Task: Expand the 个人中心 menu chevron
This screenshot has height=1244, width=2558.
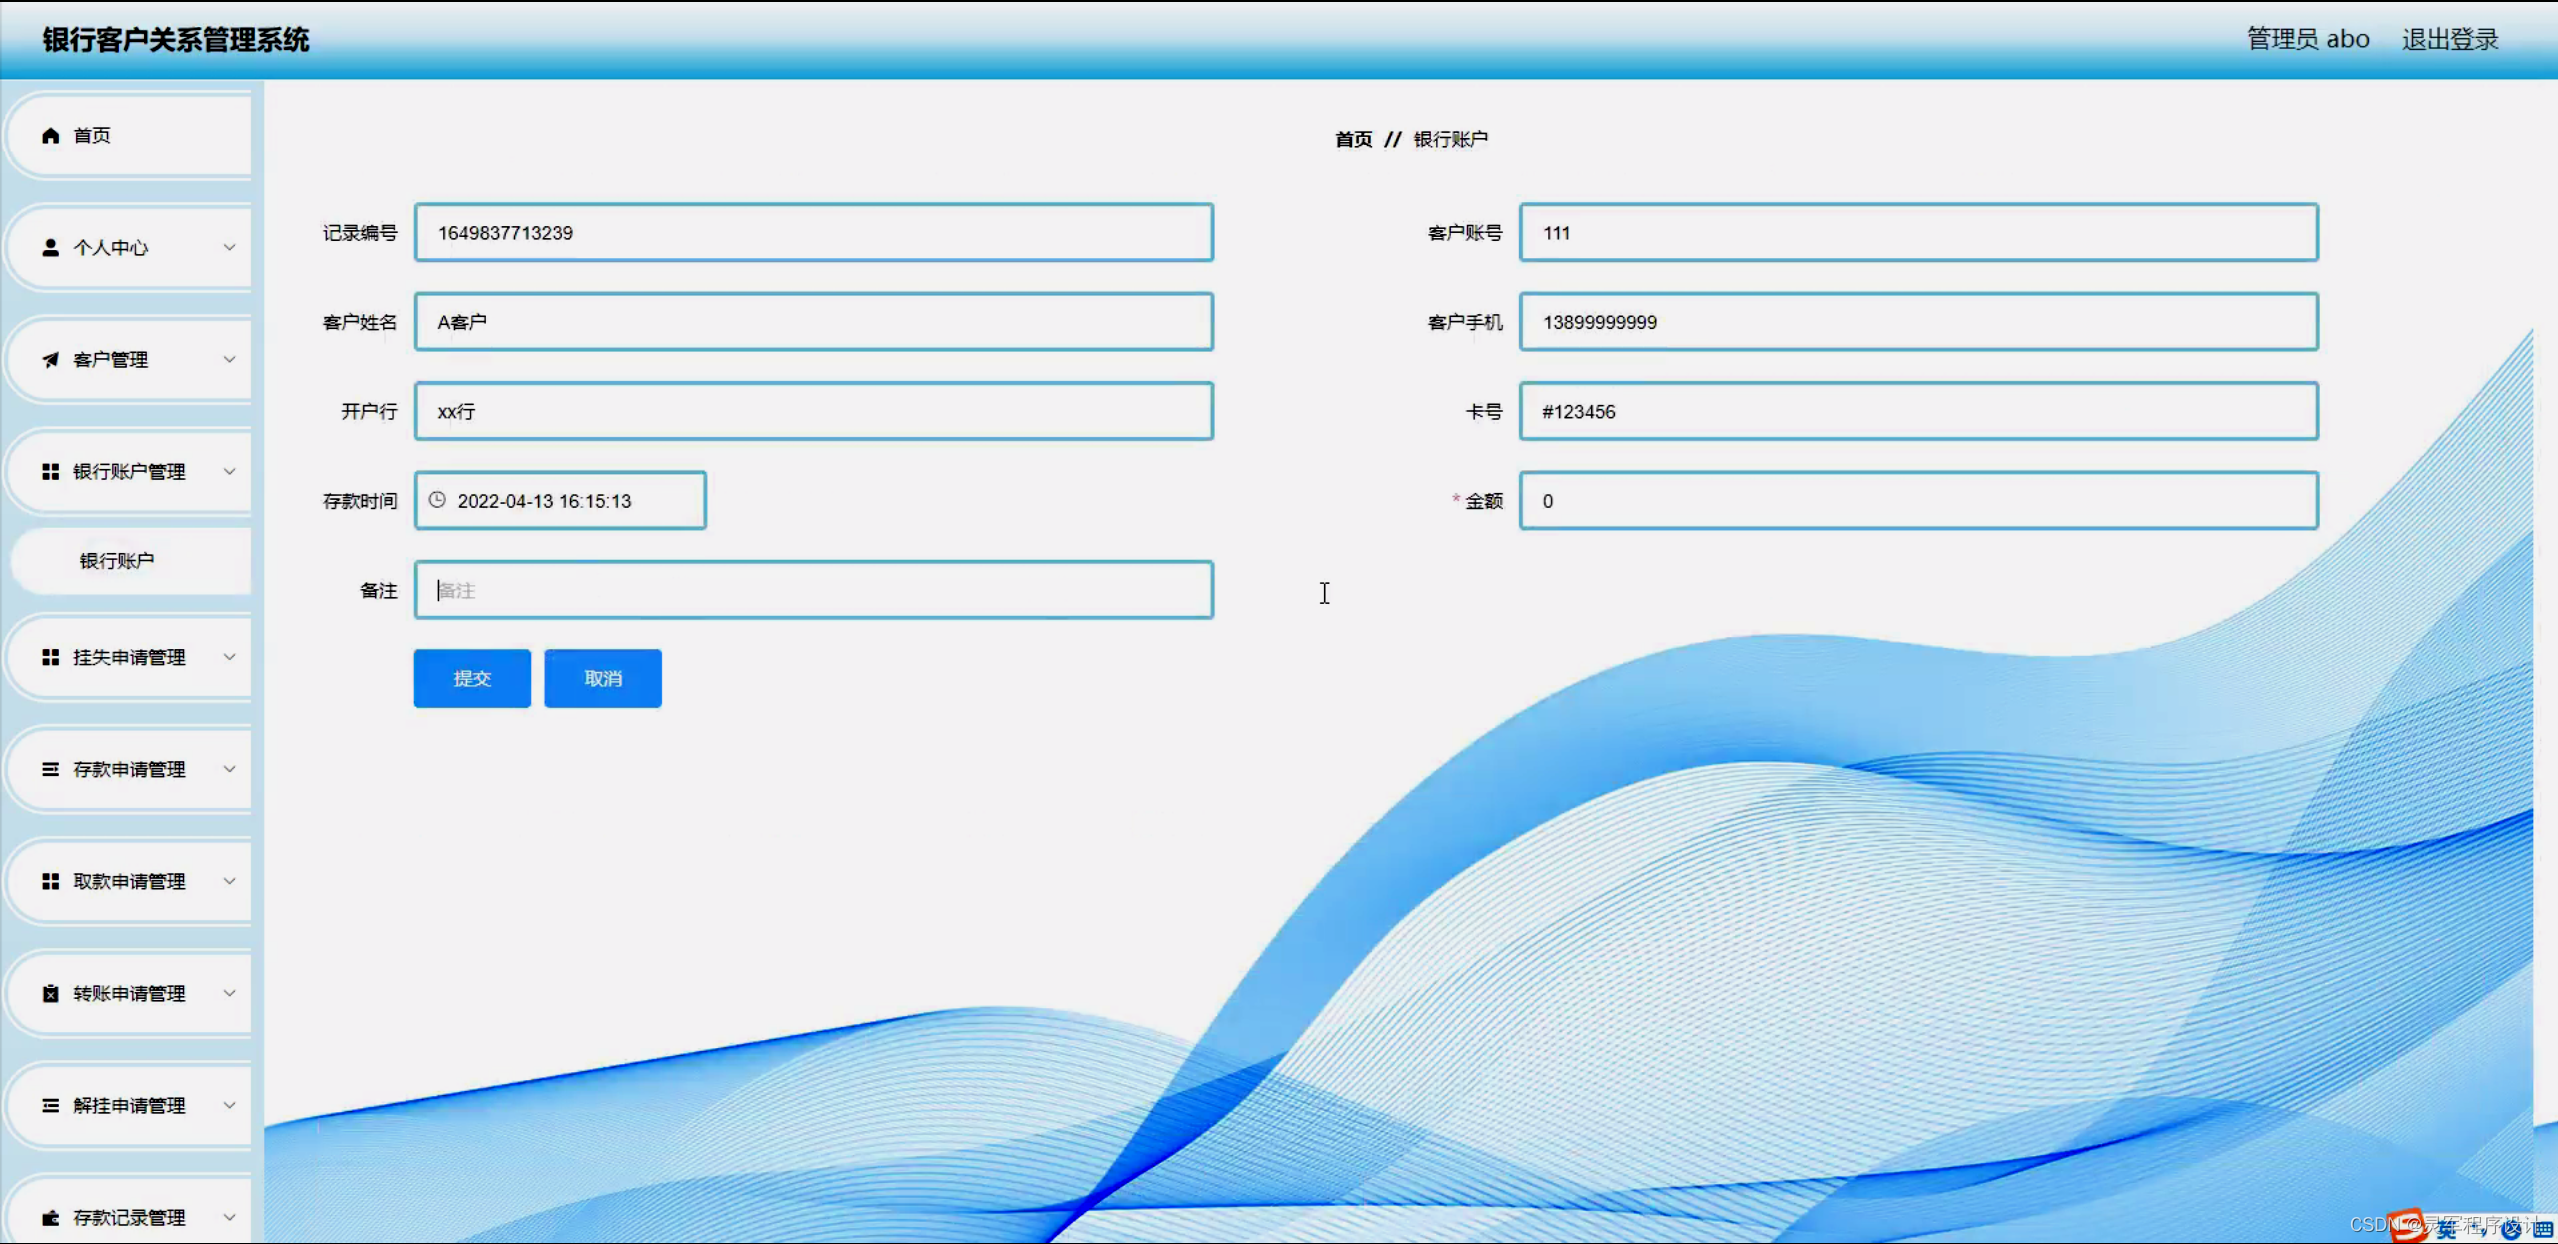Action: [x=229, y=247]
